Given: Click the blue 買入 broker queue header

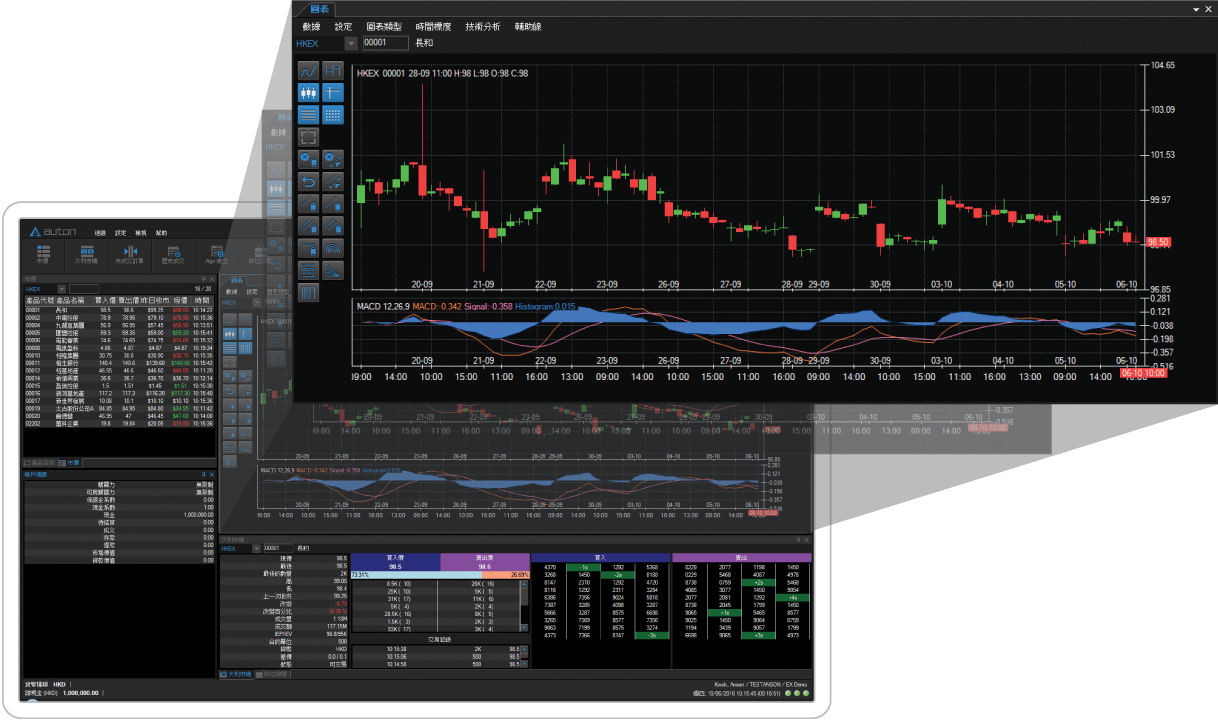Looking at the screenshot, I should pos(600,556).
